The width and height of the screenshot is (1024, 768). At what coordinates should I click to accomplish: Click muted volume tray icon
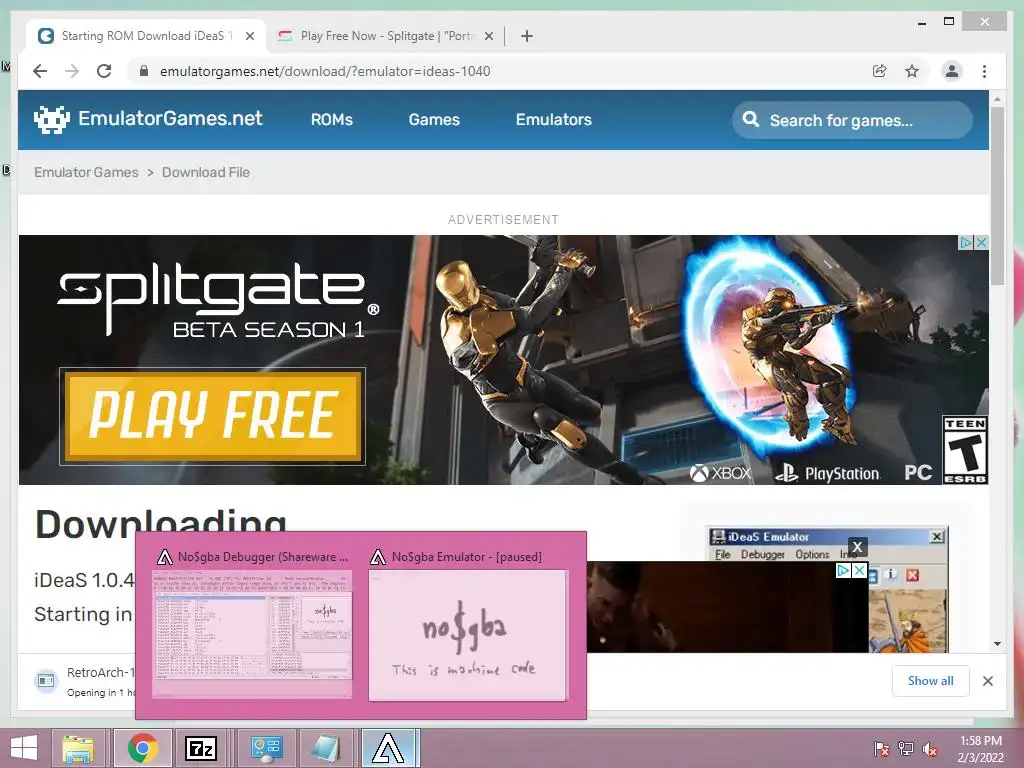(x=930, y=748)
